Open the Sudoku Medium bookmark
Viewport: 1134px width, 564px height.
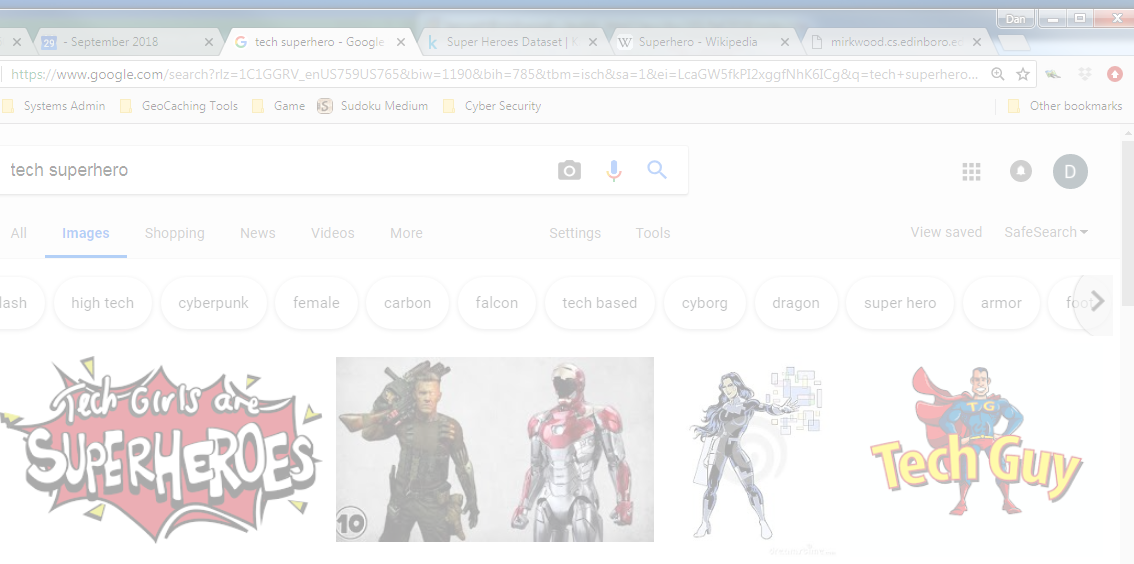point(373,106)
